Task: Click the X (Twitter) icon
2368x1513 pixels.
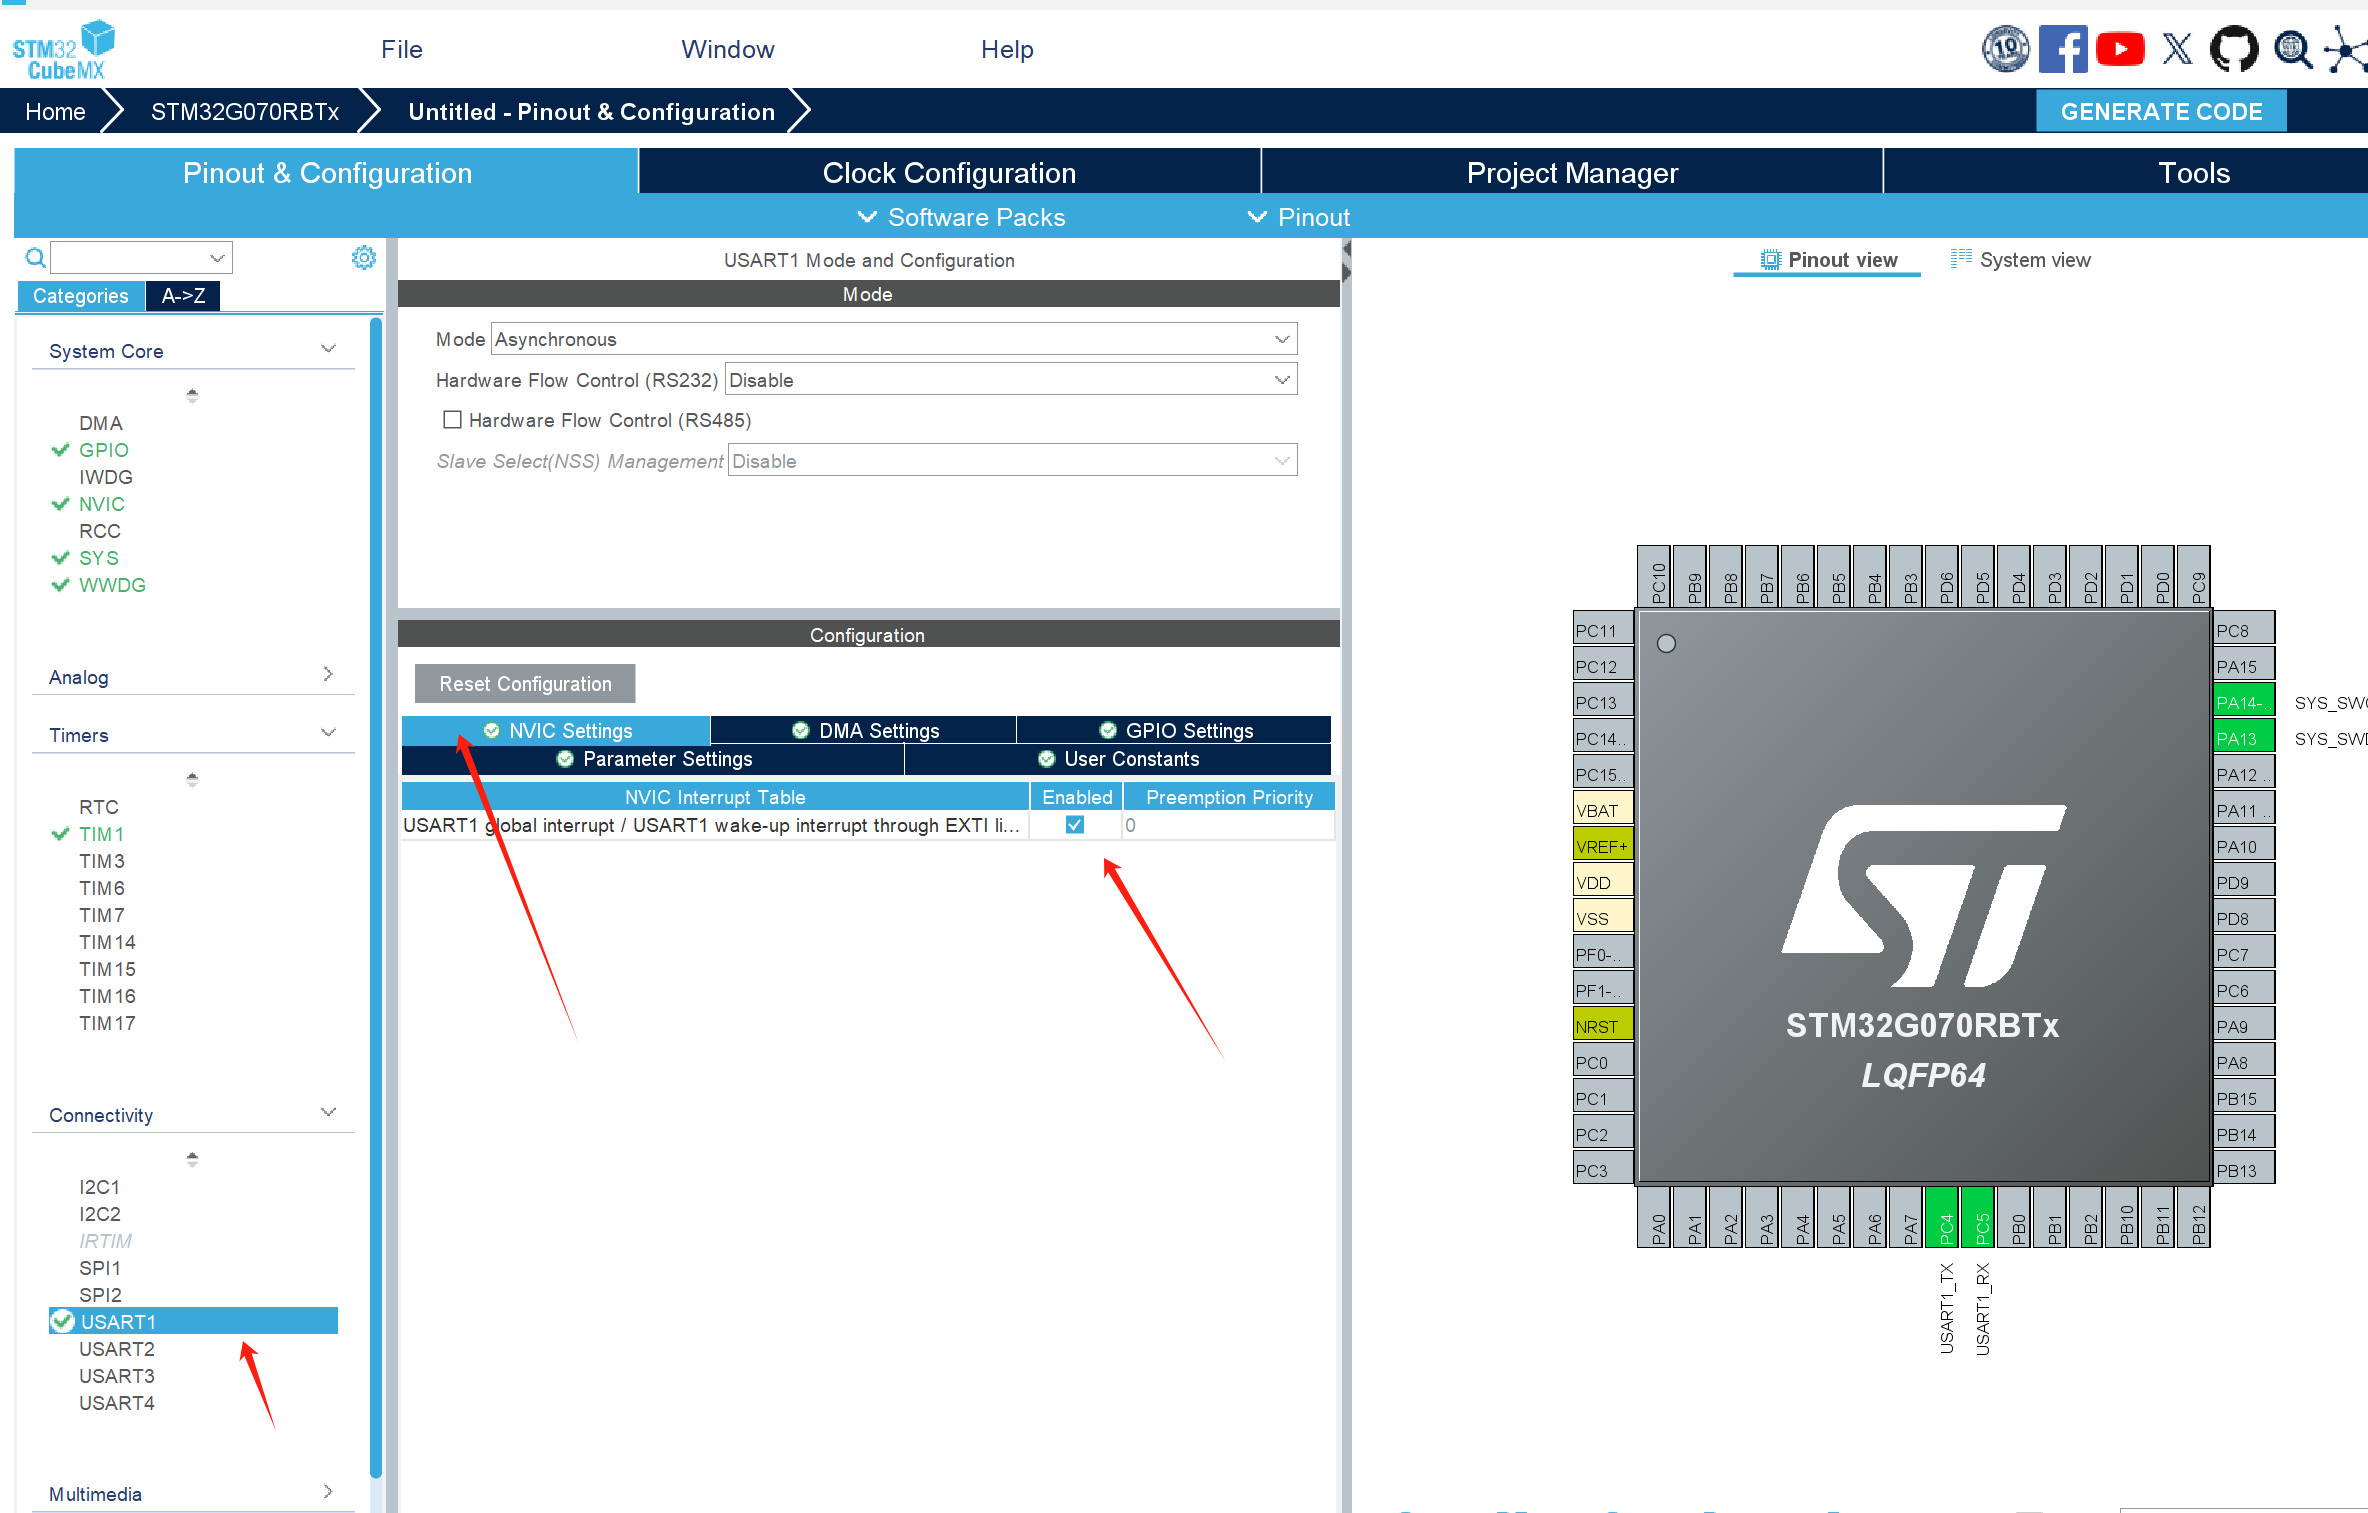Action: click(2177, 49)
